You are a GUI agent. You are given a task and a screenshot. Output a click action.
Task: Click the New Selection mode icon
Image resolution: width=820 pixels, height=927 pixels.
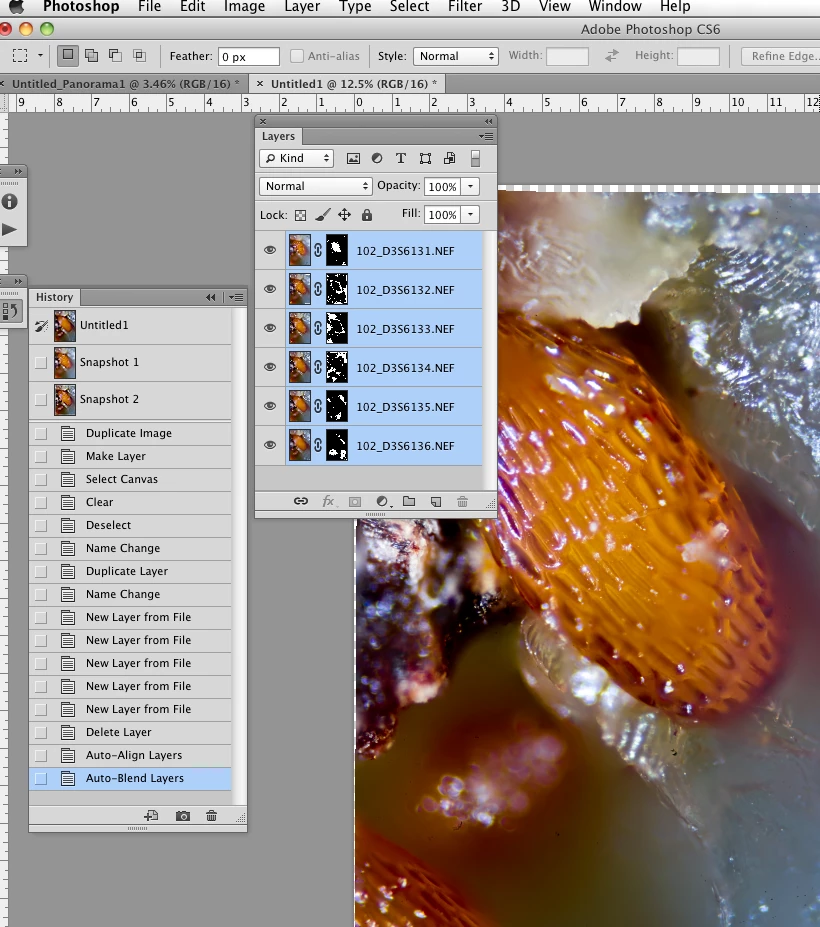pyautogui.click(x=68, y=56)
